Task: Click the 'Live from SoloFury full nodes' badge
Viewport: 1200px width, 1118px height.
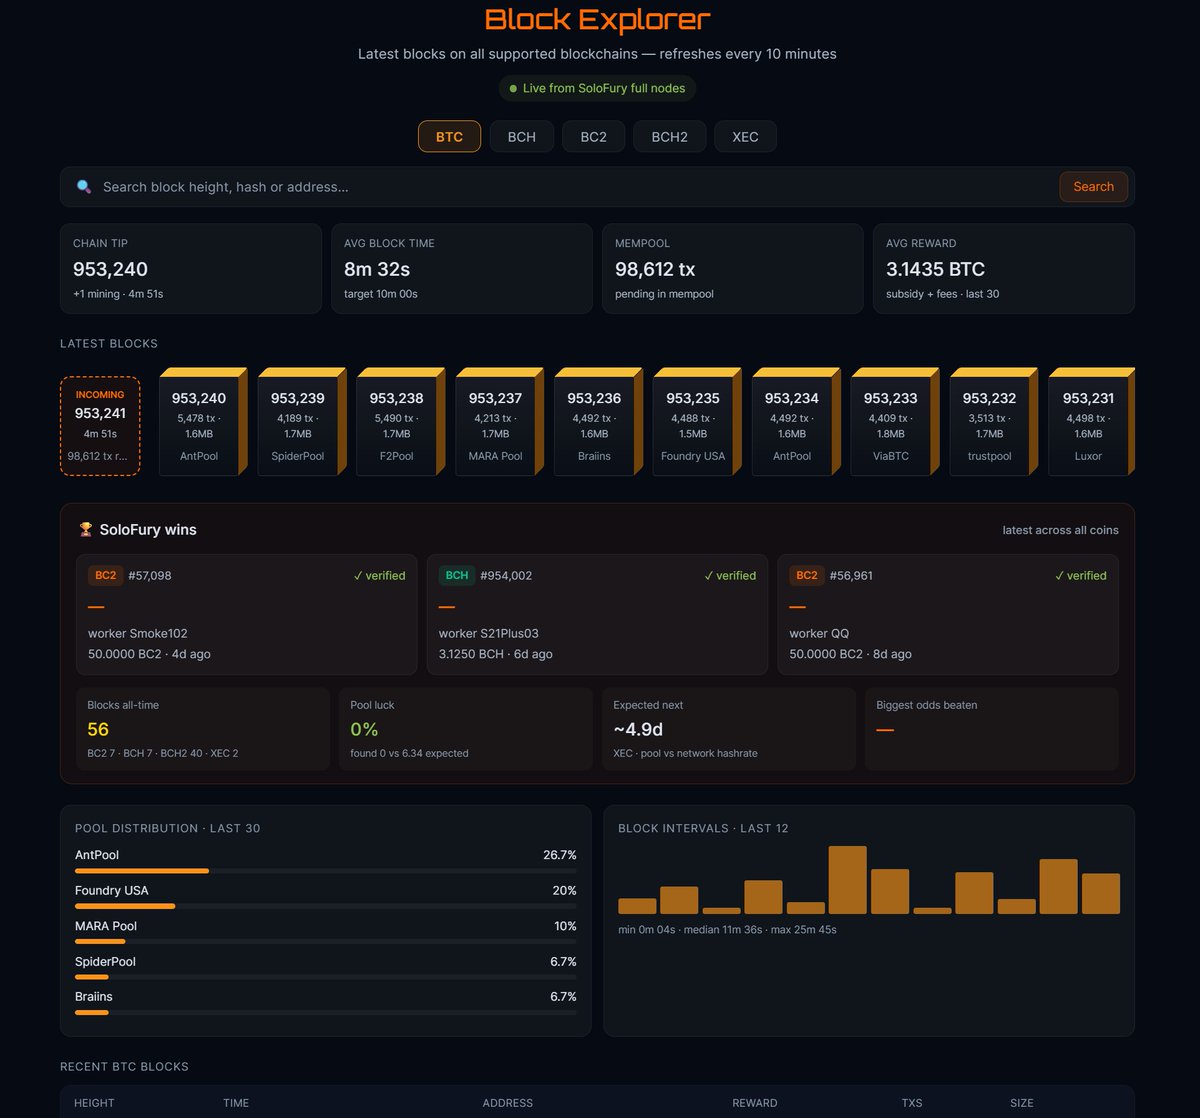Action: [597, 88]
